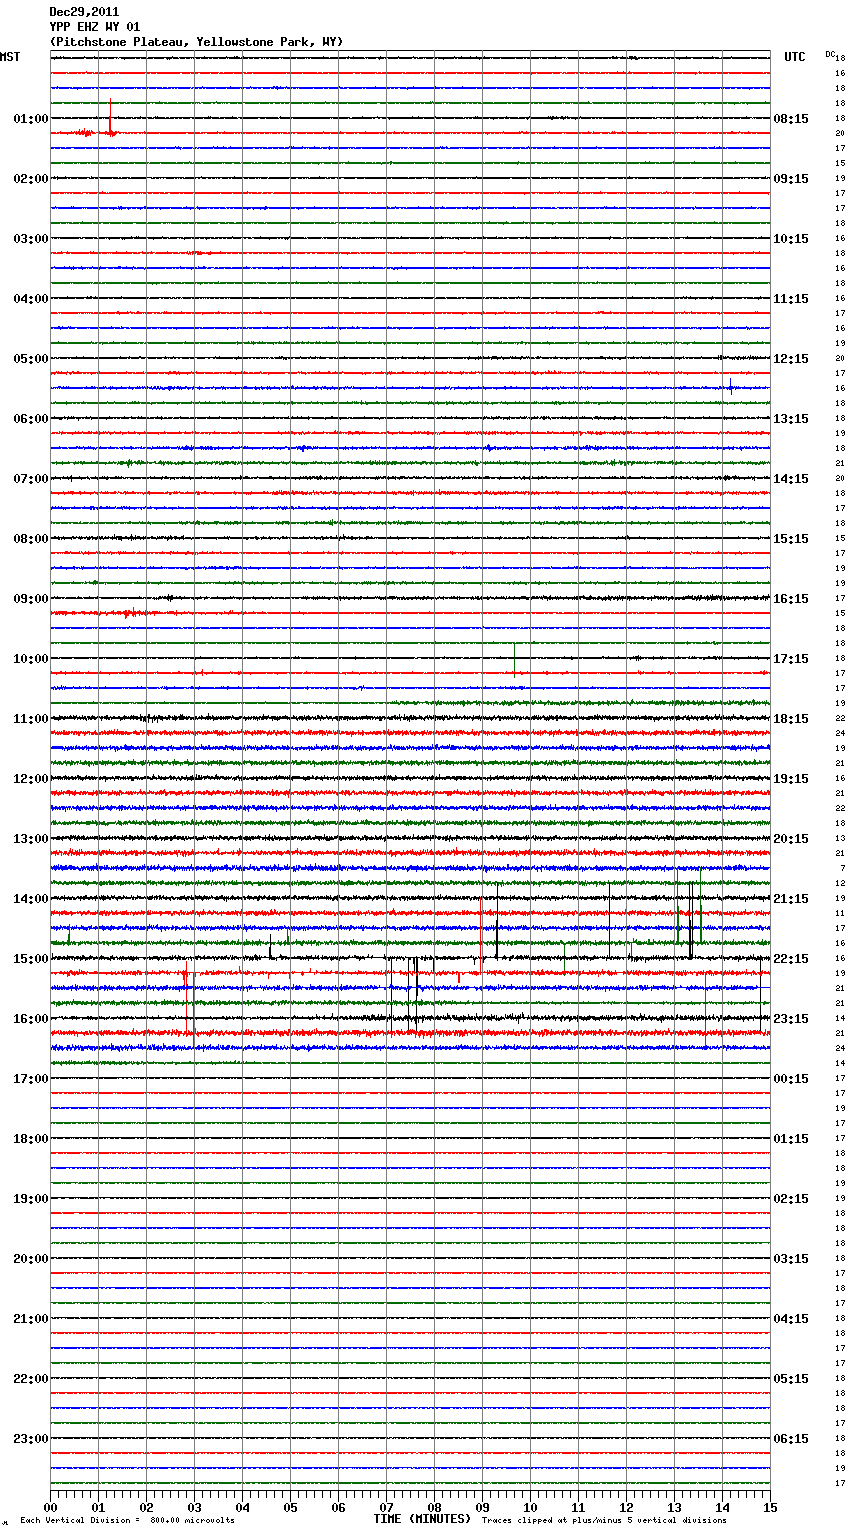The width and height of the screenshot is (850, 1534).
Task: Click the 05:15 UTC time label
Action: pyautogui.click(x=791, y=1379)
